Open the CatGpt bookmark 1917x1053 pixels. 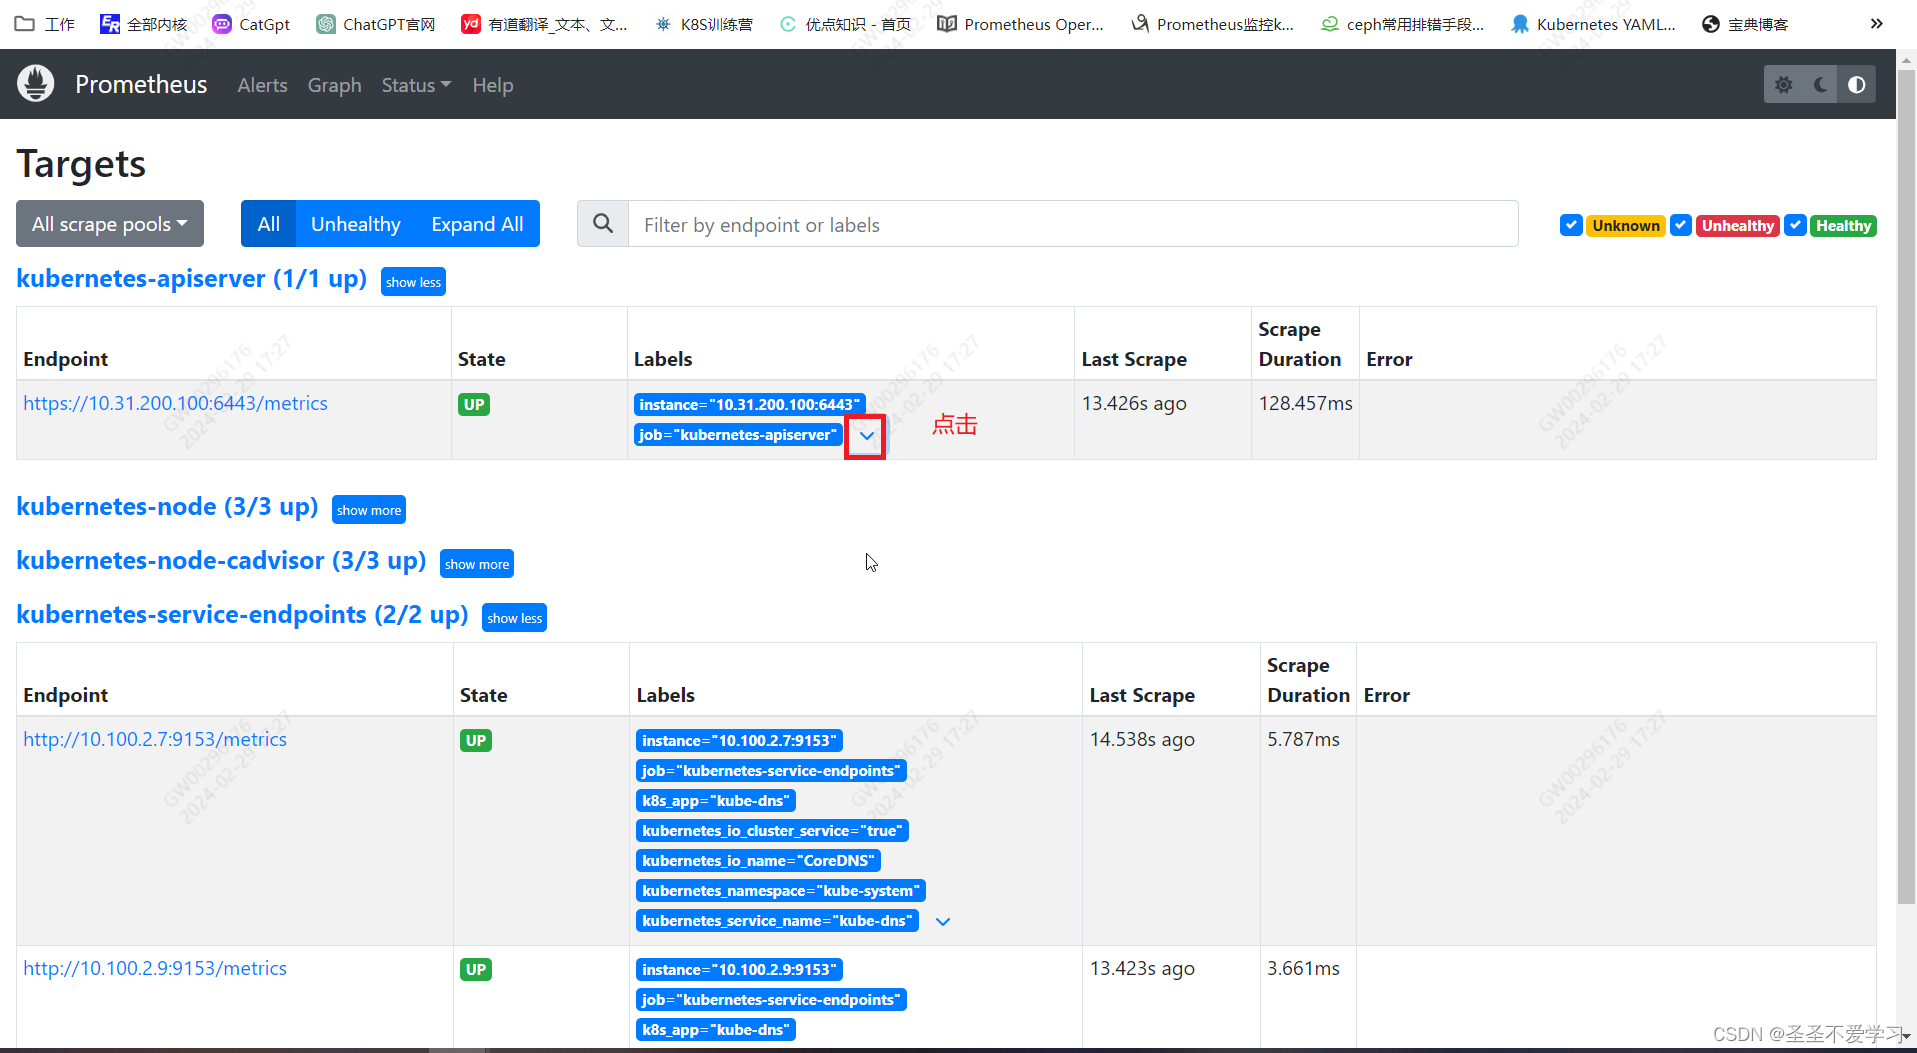[251, 24]
